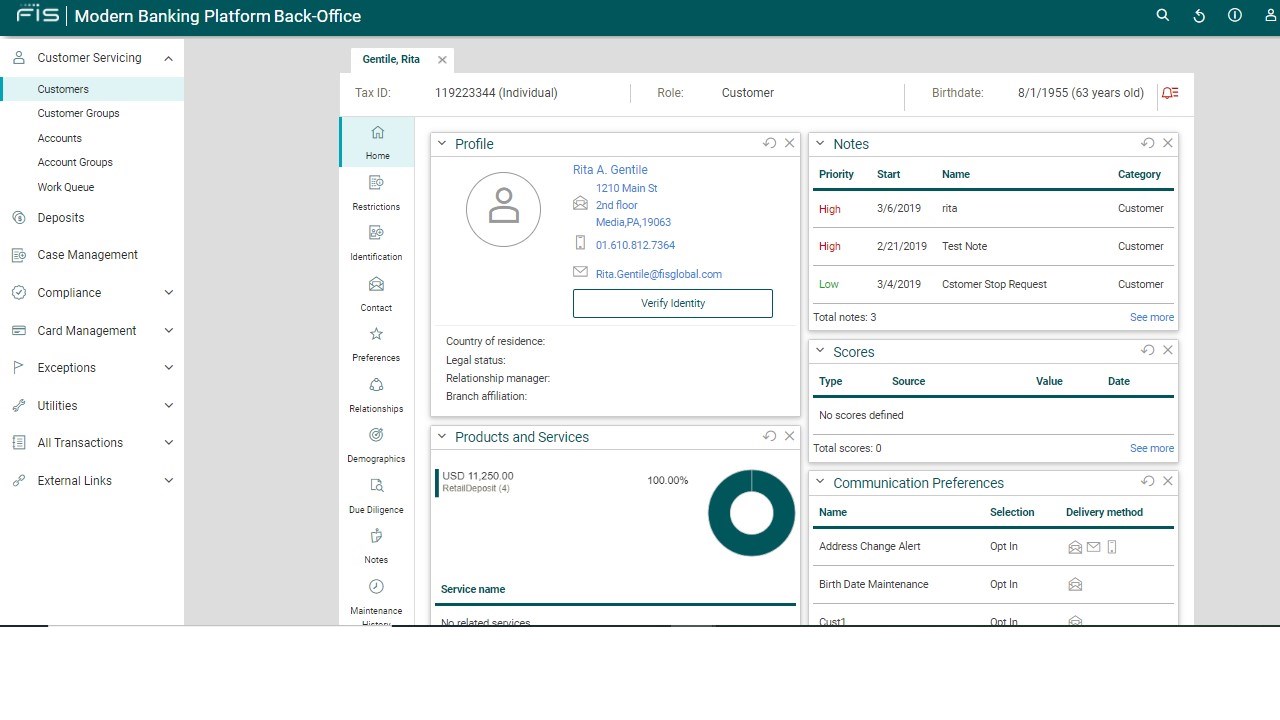The height and width of the screenshot is (720, 1280).
Task: Click the Verify Identity button
Action: point(673,303)
